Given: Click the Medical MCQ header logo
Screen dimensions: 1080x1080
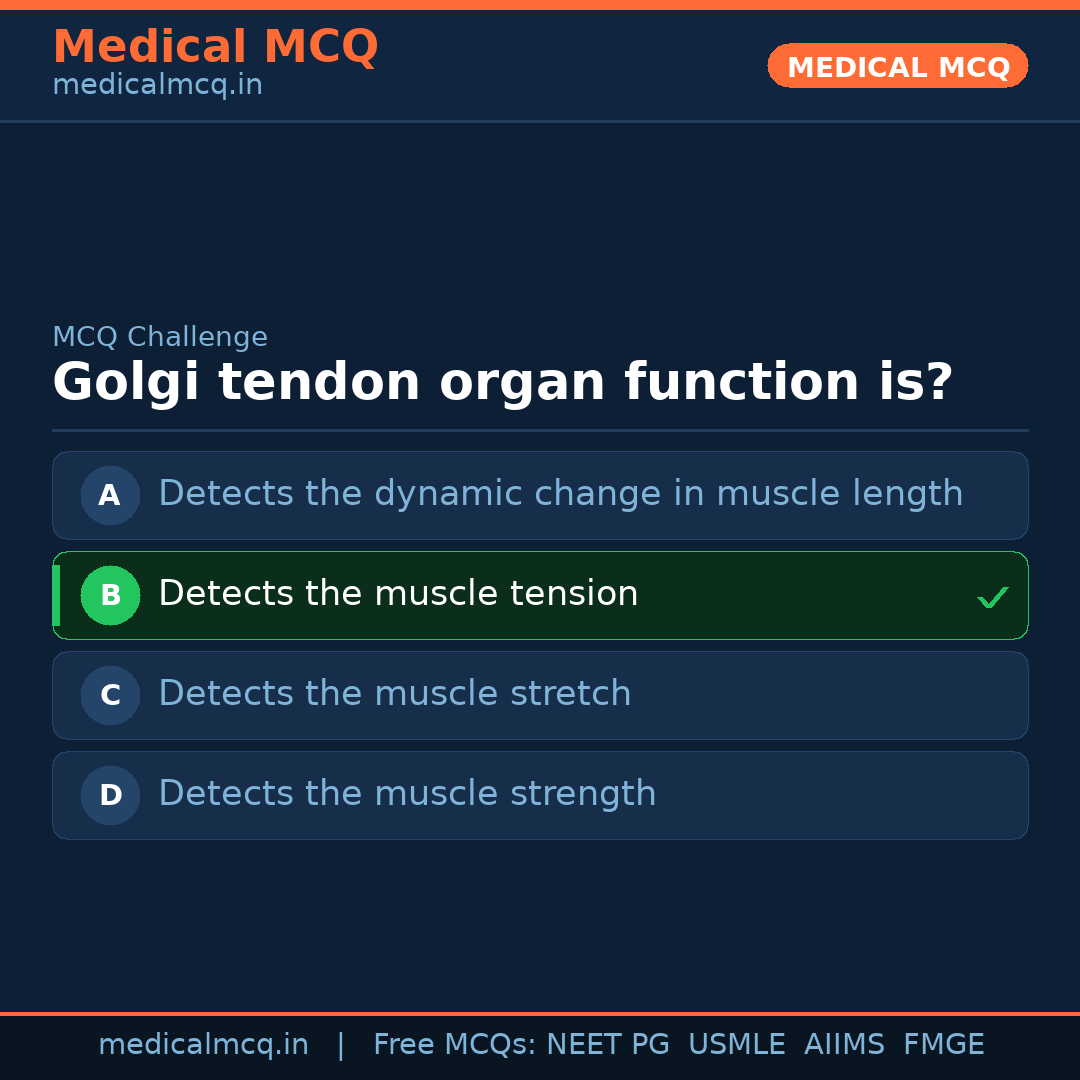Looking at the screenshot, I should tap(216, 47).
